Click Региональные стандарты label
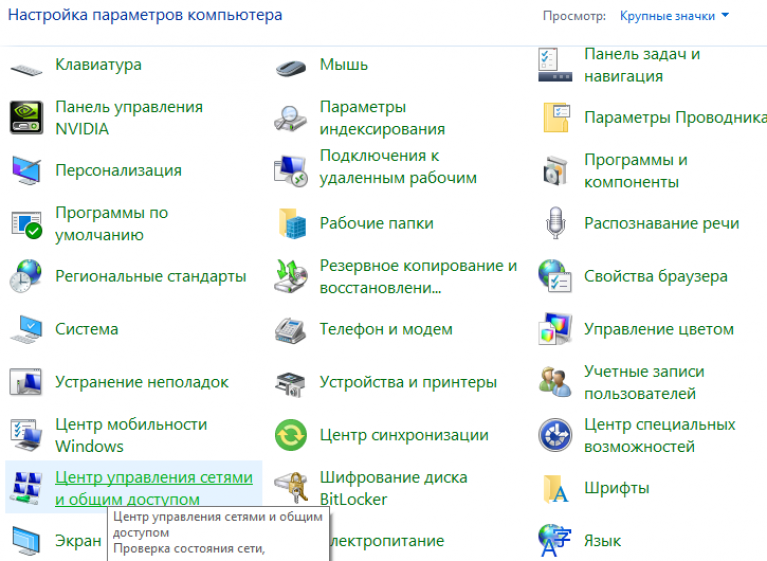 (150, 276)
